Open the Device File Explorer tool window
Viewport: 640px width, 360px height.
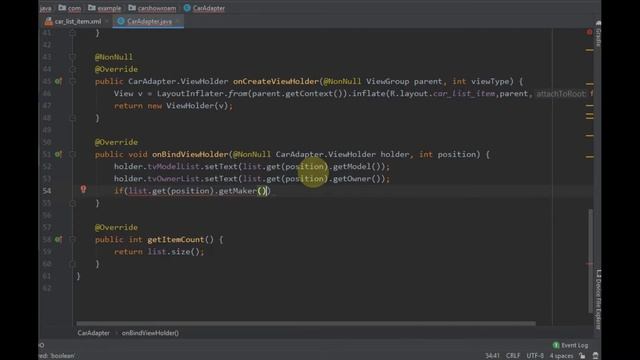(598, 299)
